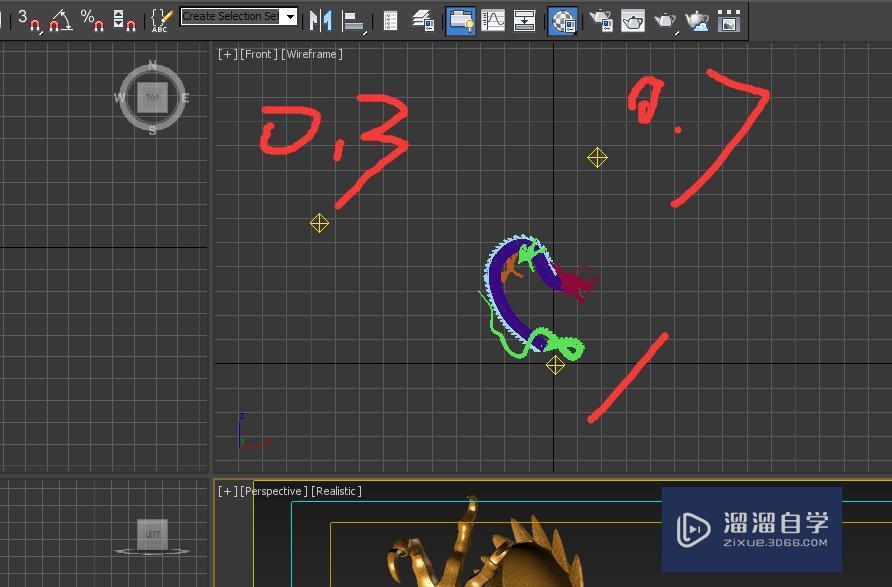Click TOP on the ViewCube
The height and width of the screenshot is (587, 892).
point(152,97)
